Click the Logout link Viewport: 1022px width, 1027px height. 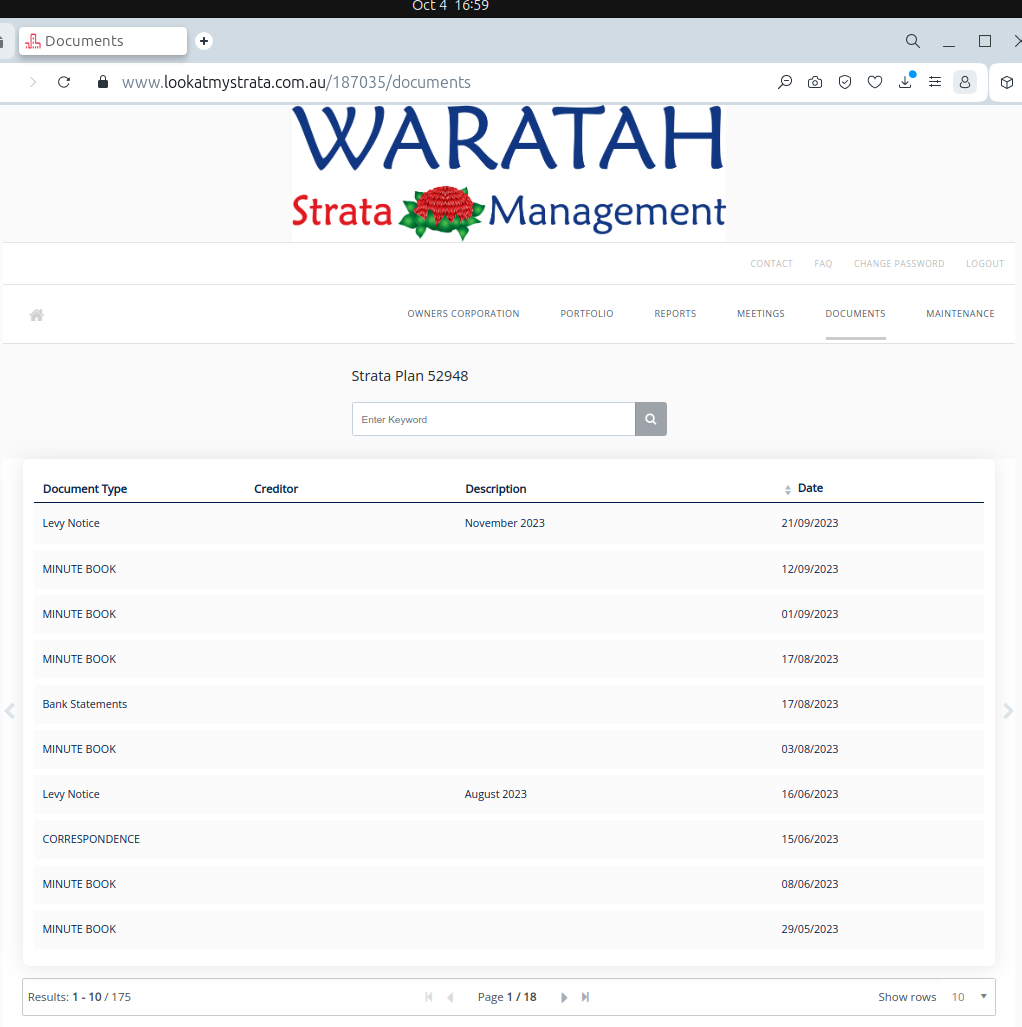click(984, 264)
